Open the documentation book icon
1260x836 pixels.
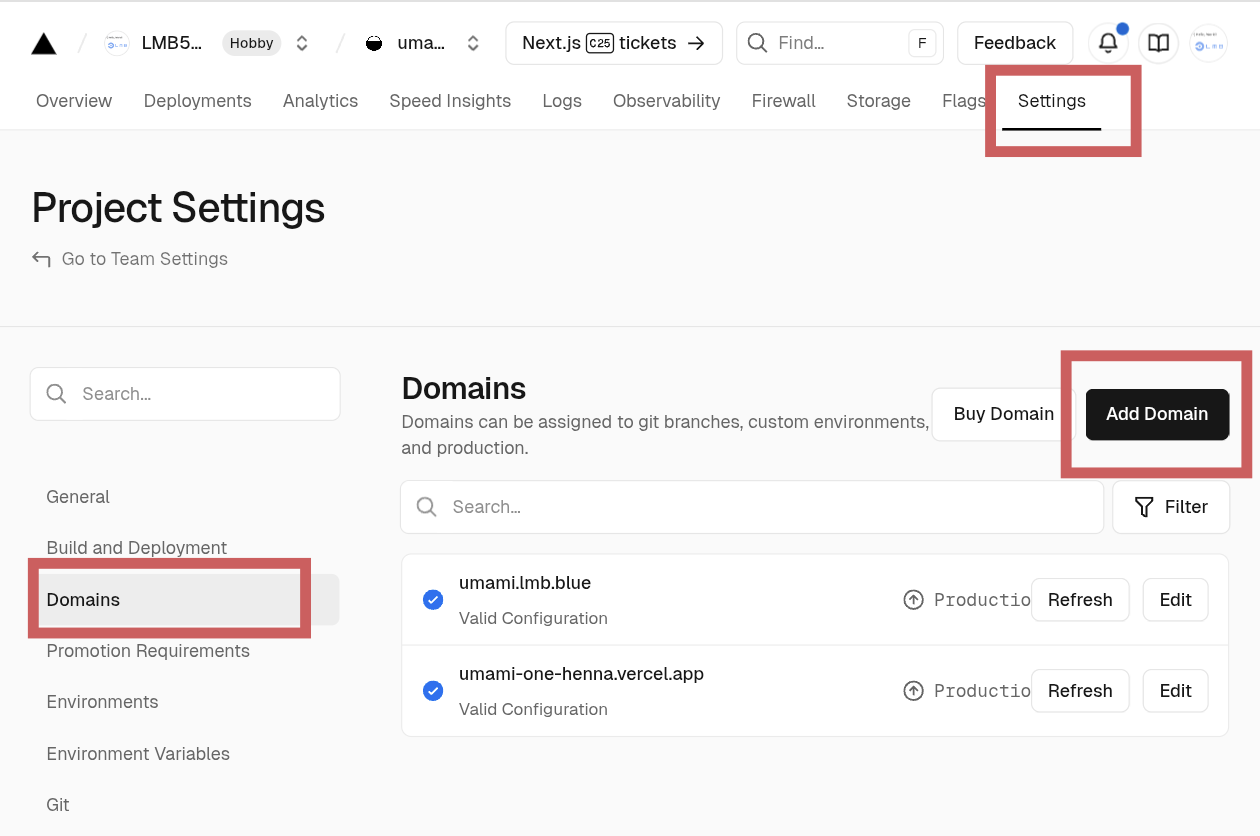(1158, 43)
